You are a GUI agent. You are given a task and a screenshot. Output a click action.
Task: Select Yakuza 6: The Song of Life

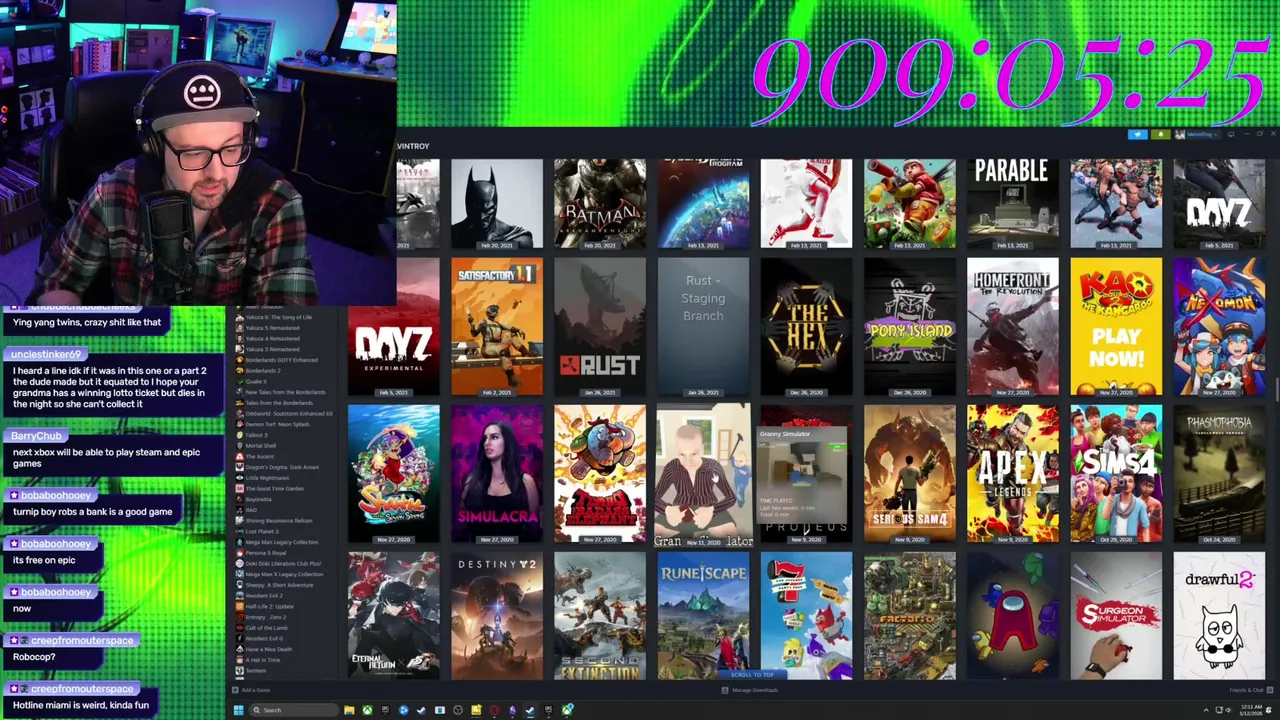tap(278, 317)
